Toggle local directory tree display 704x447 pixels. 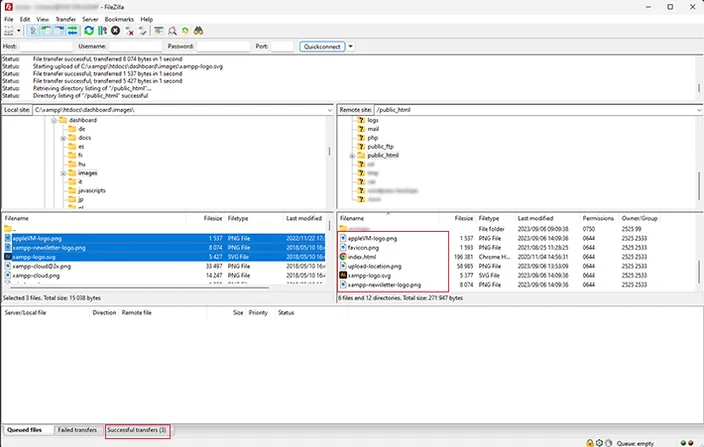pyautogui.click(x=46, y=31)
